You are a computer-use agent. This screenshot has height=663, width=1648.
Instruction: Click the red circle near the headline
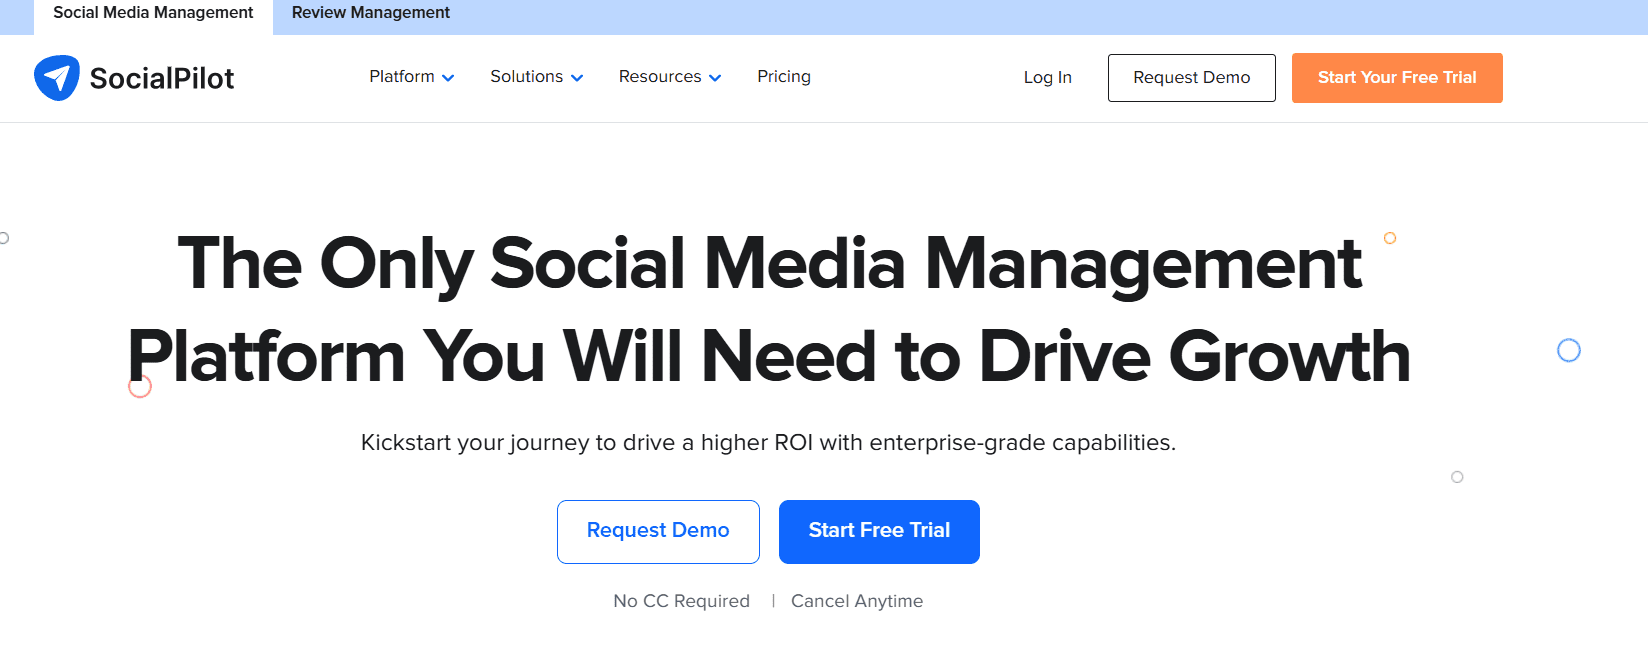(139, 385)
